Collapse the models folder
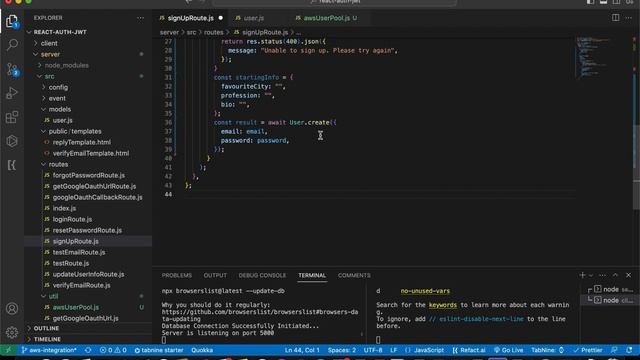Viewport: 640px width, 360px height. click(60, 109)
